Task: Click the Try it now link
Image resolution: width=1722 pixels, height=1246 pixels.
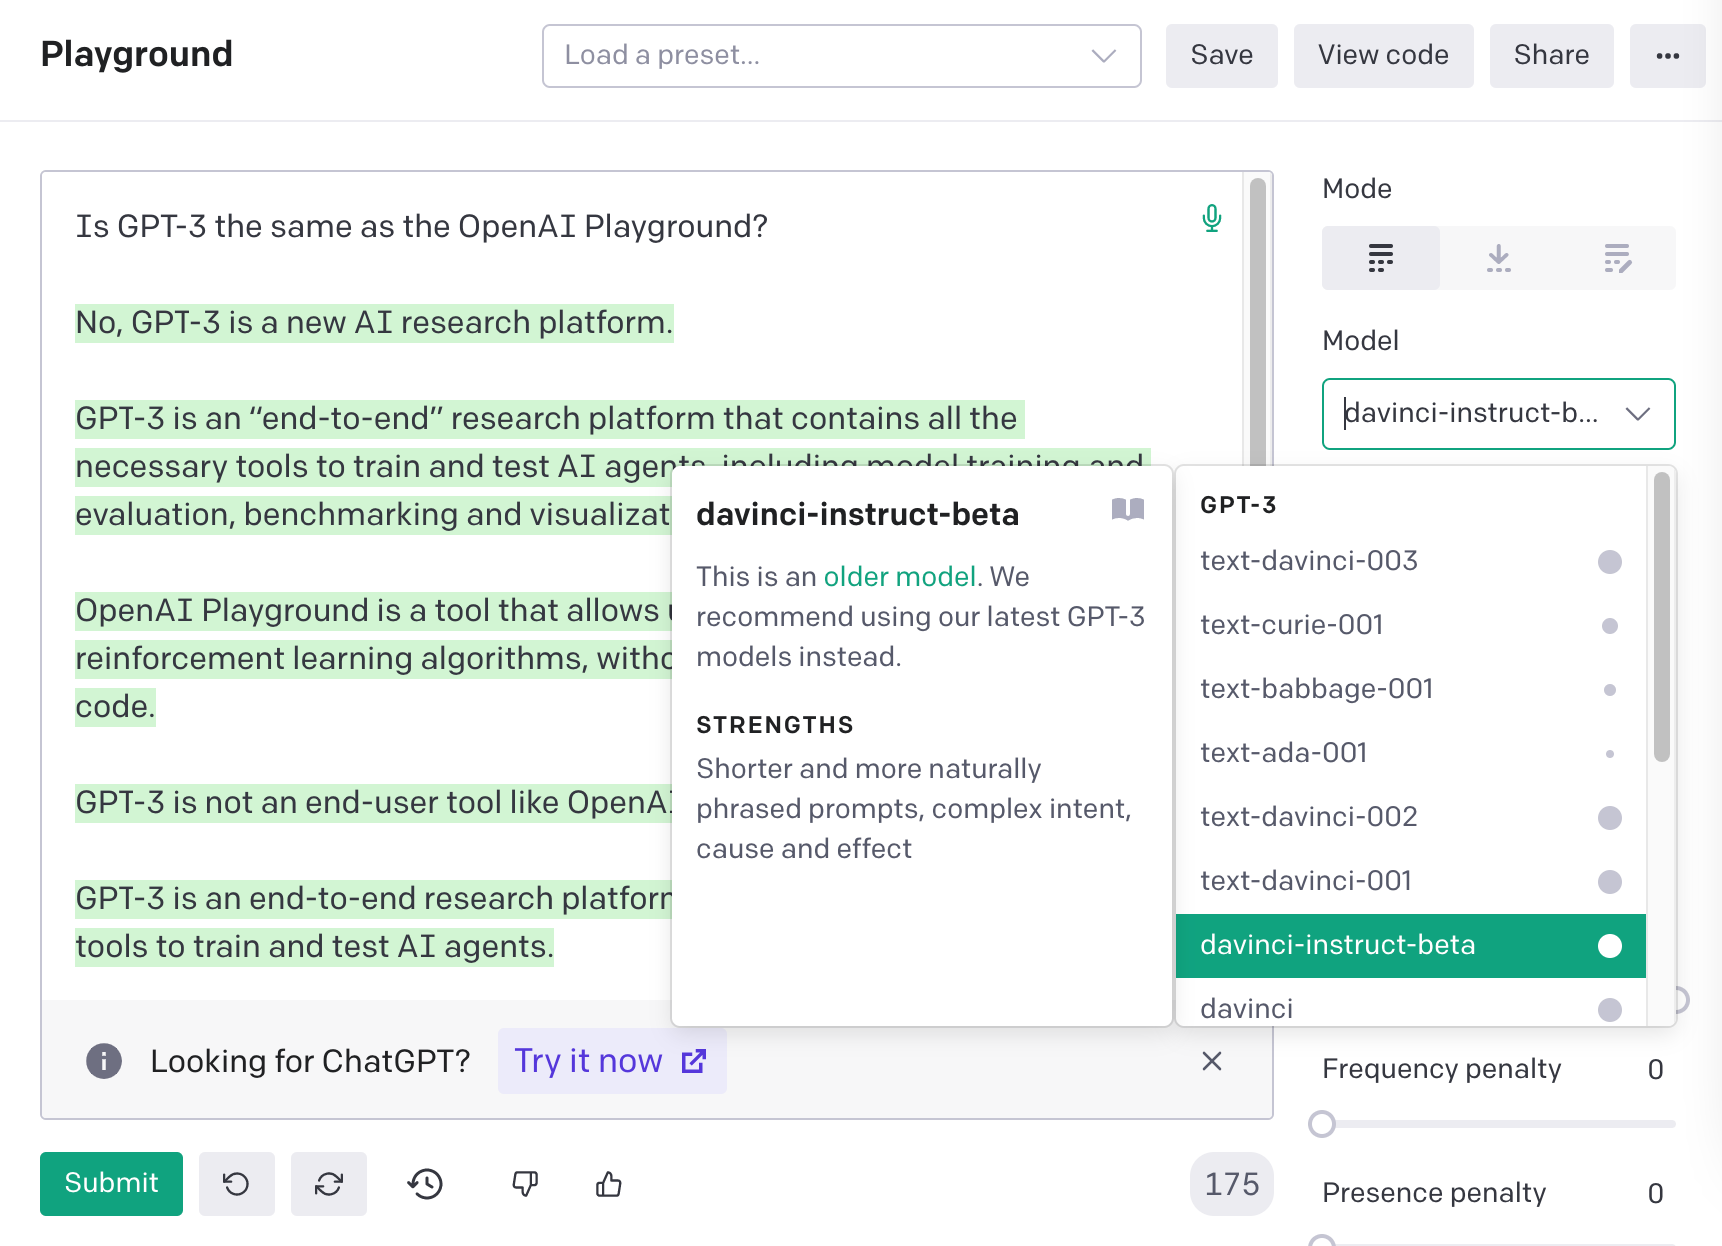Action: [x=611, y=1061]
